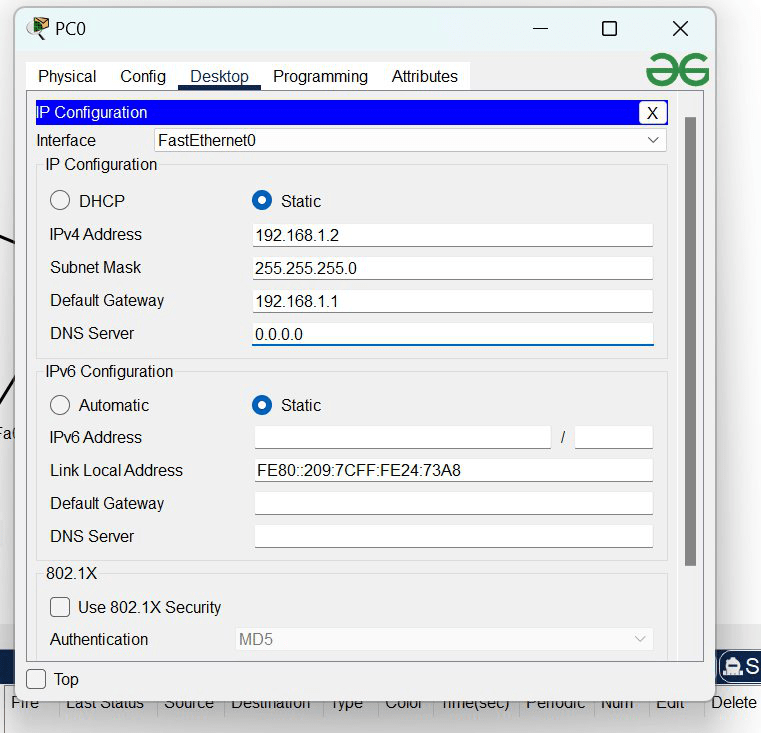Select the Desktop tab
Viewport: 761px width, 733px height.
click(219, 76)
